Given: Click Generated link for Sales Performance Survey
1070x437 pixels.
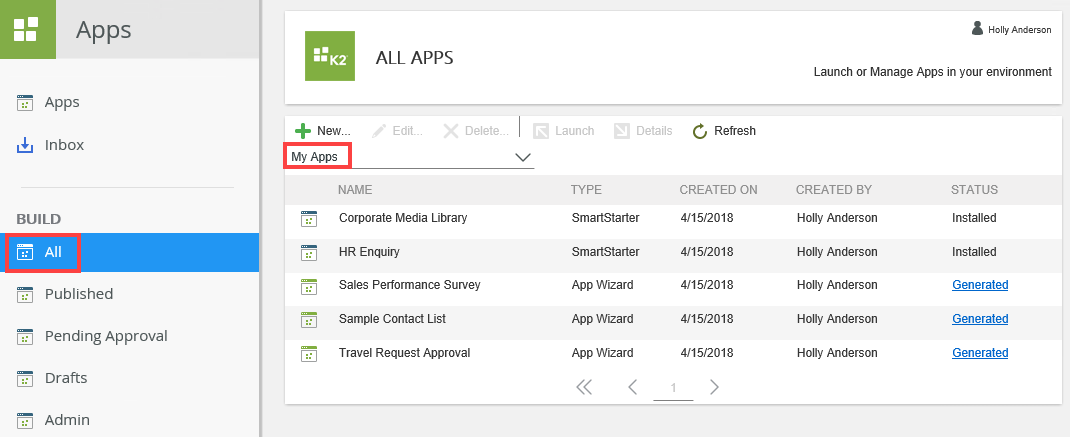Looking at the screenshot, I should click(x=979, y=285).
